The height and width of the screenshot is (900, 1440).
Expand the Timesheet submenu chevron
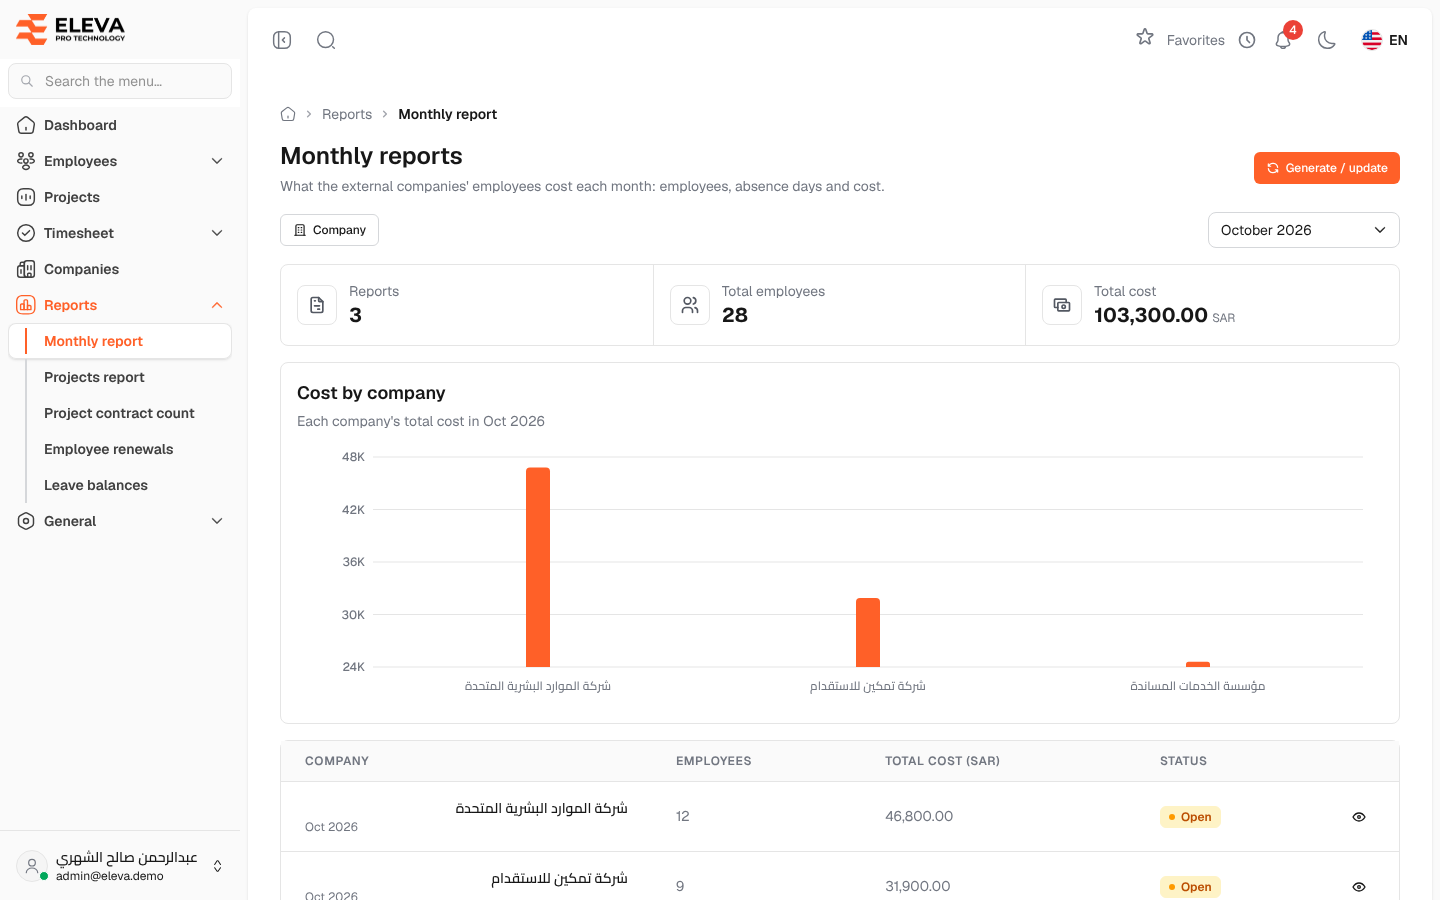point(217,233)
